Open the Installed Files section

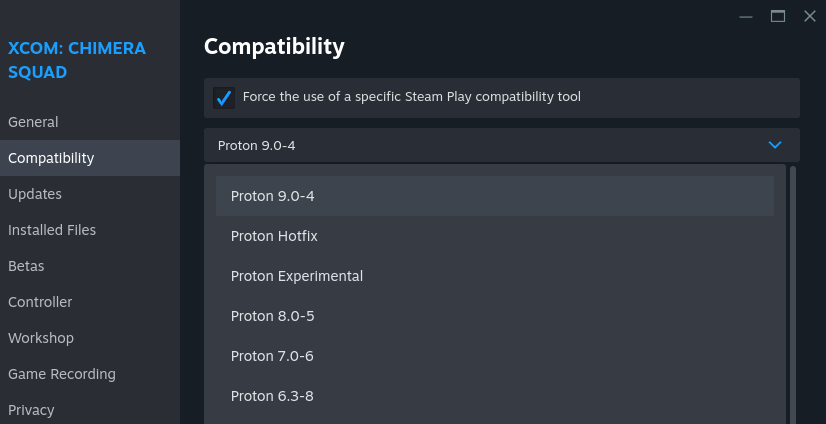[x=52, y=230]
